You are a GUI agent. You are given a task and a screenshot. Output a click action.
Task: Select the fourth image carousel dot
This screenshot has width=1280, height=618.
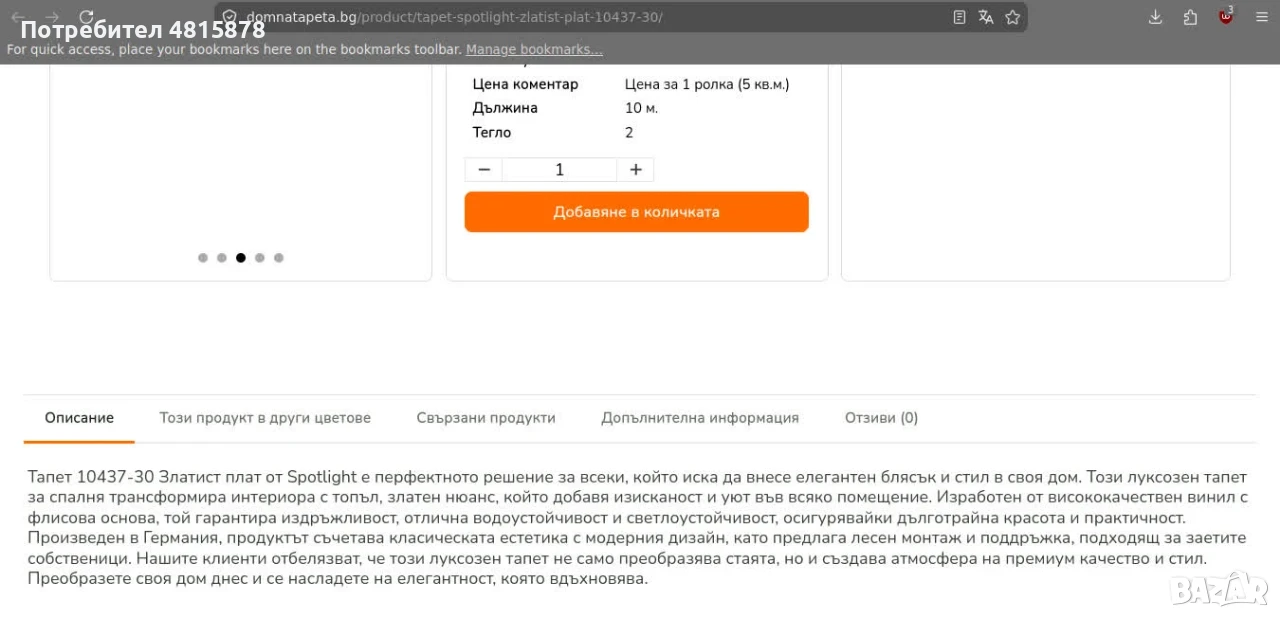[260, 258]
